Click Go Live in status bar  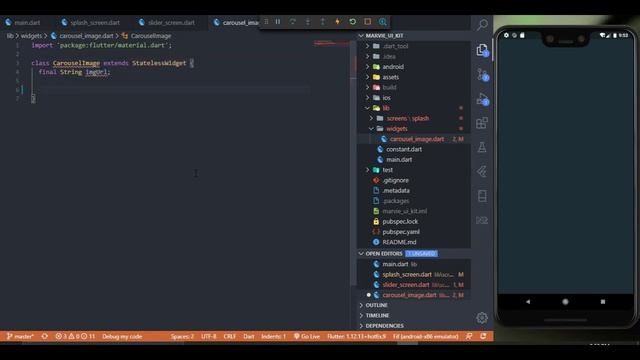[307, 336]
